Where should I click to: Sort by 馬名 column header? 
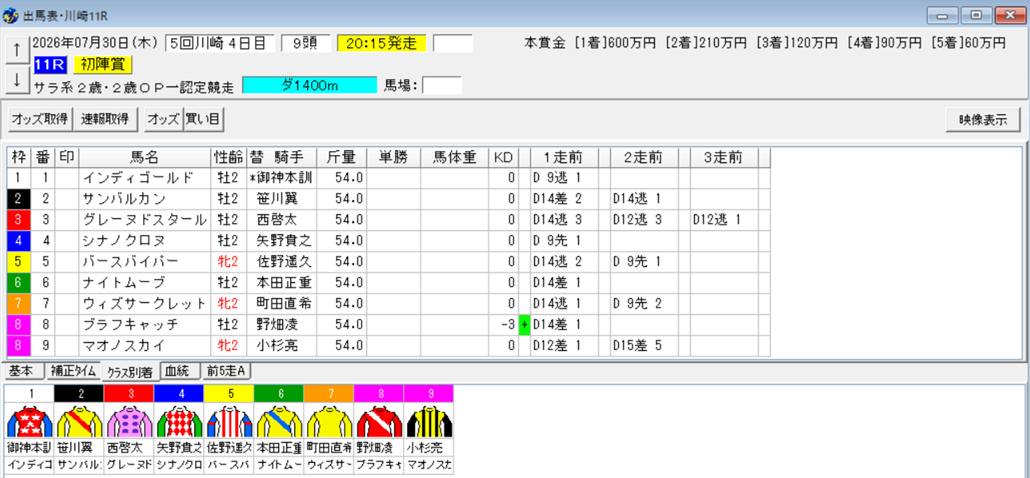145,158
